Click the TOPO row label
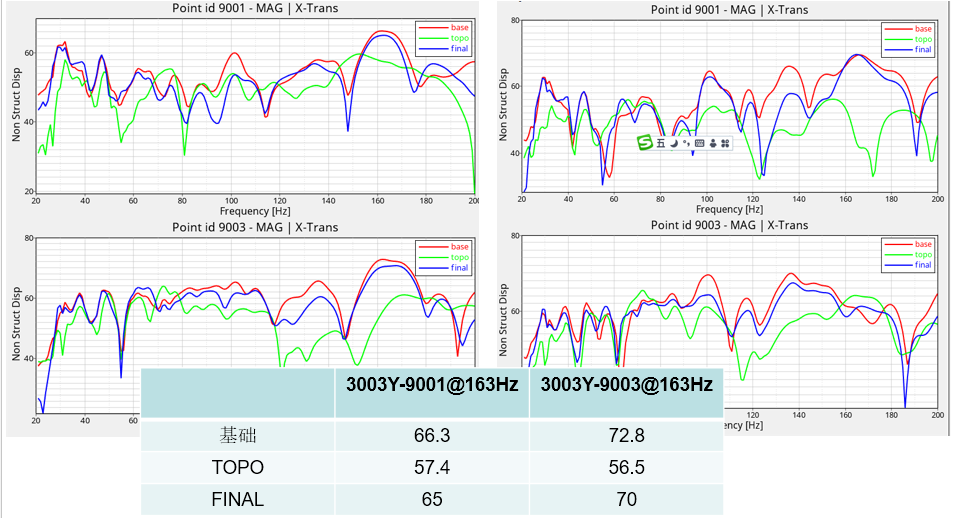 click(238, 467)
